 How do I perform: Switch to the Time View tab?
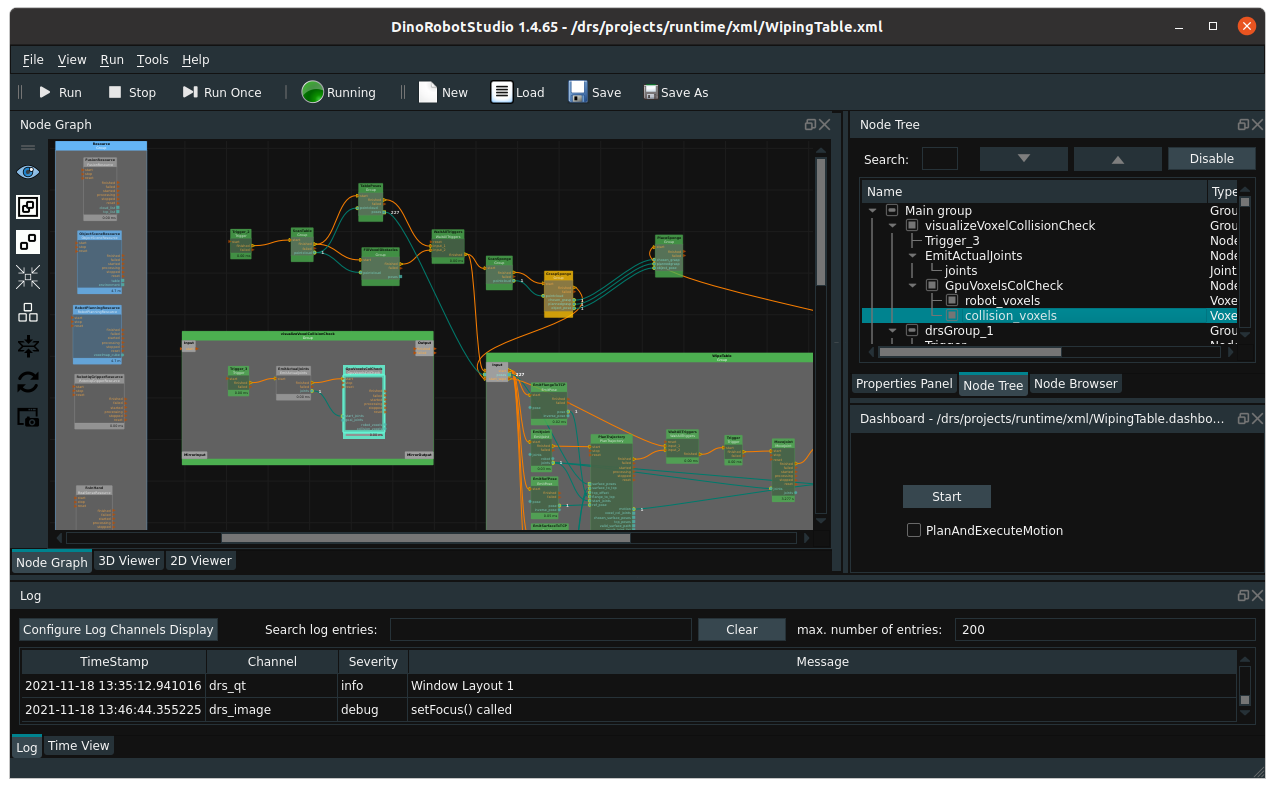tap(78, 746)
